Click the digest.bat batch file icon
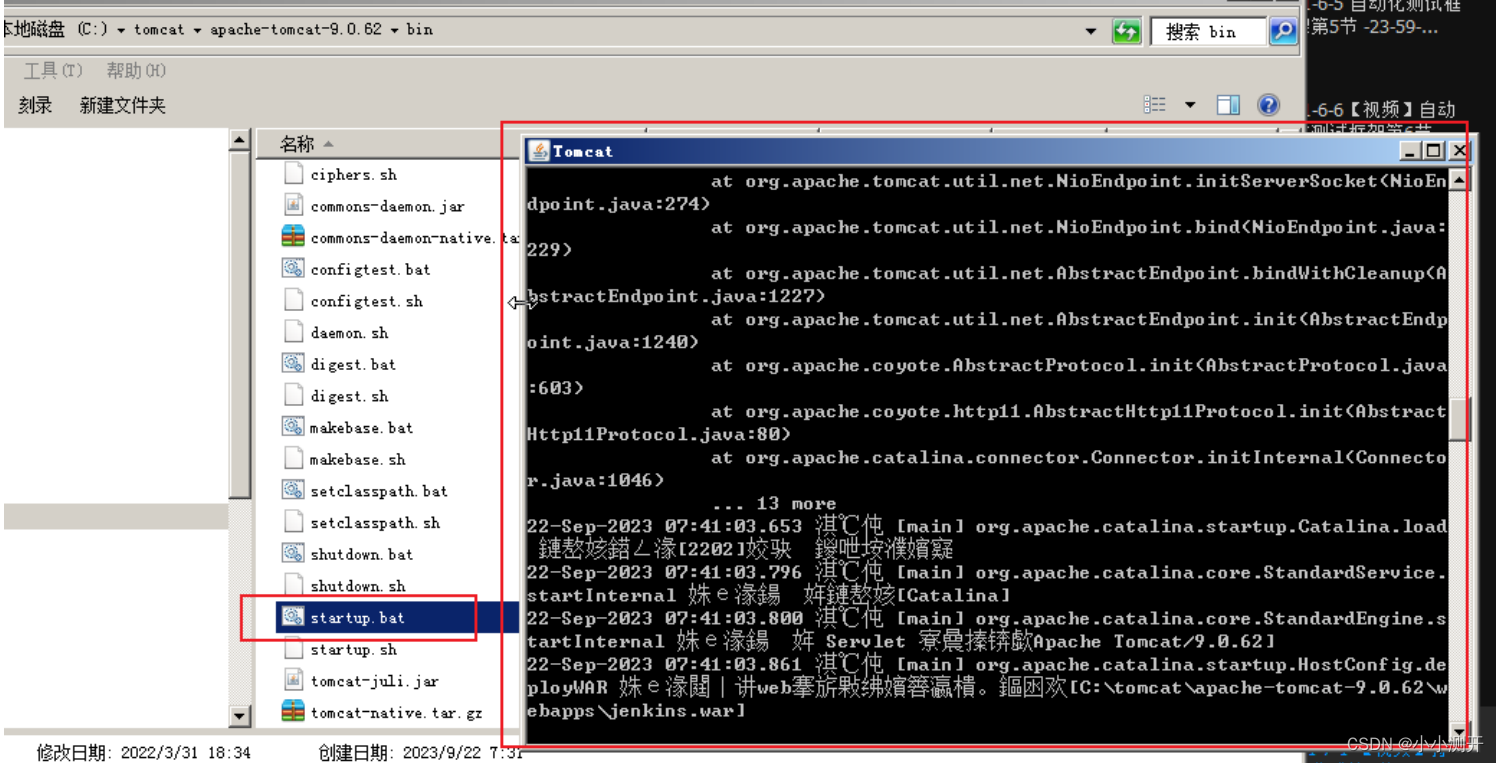Screen dimensions: 1500x763 [x=293, y=364]
